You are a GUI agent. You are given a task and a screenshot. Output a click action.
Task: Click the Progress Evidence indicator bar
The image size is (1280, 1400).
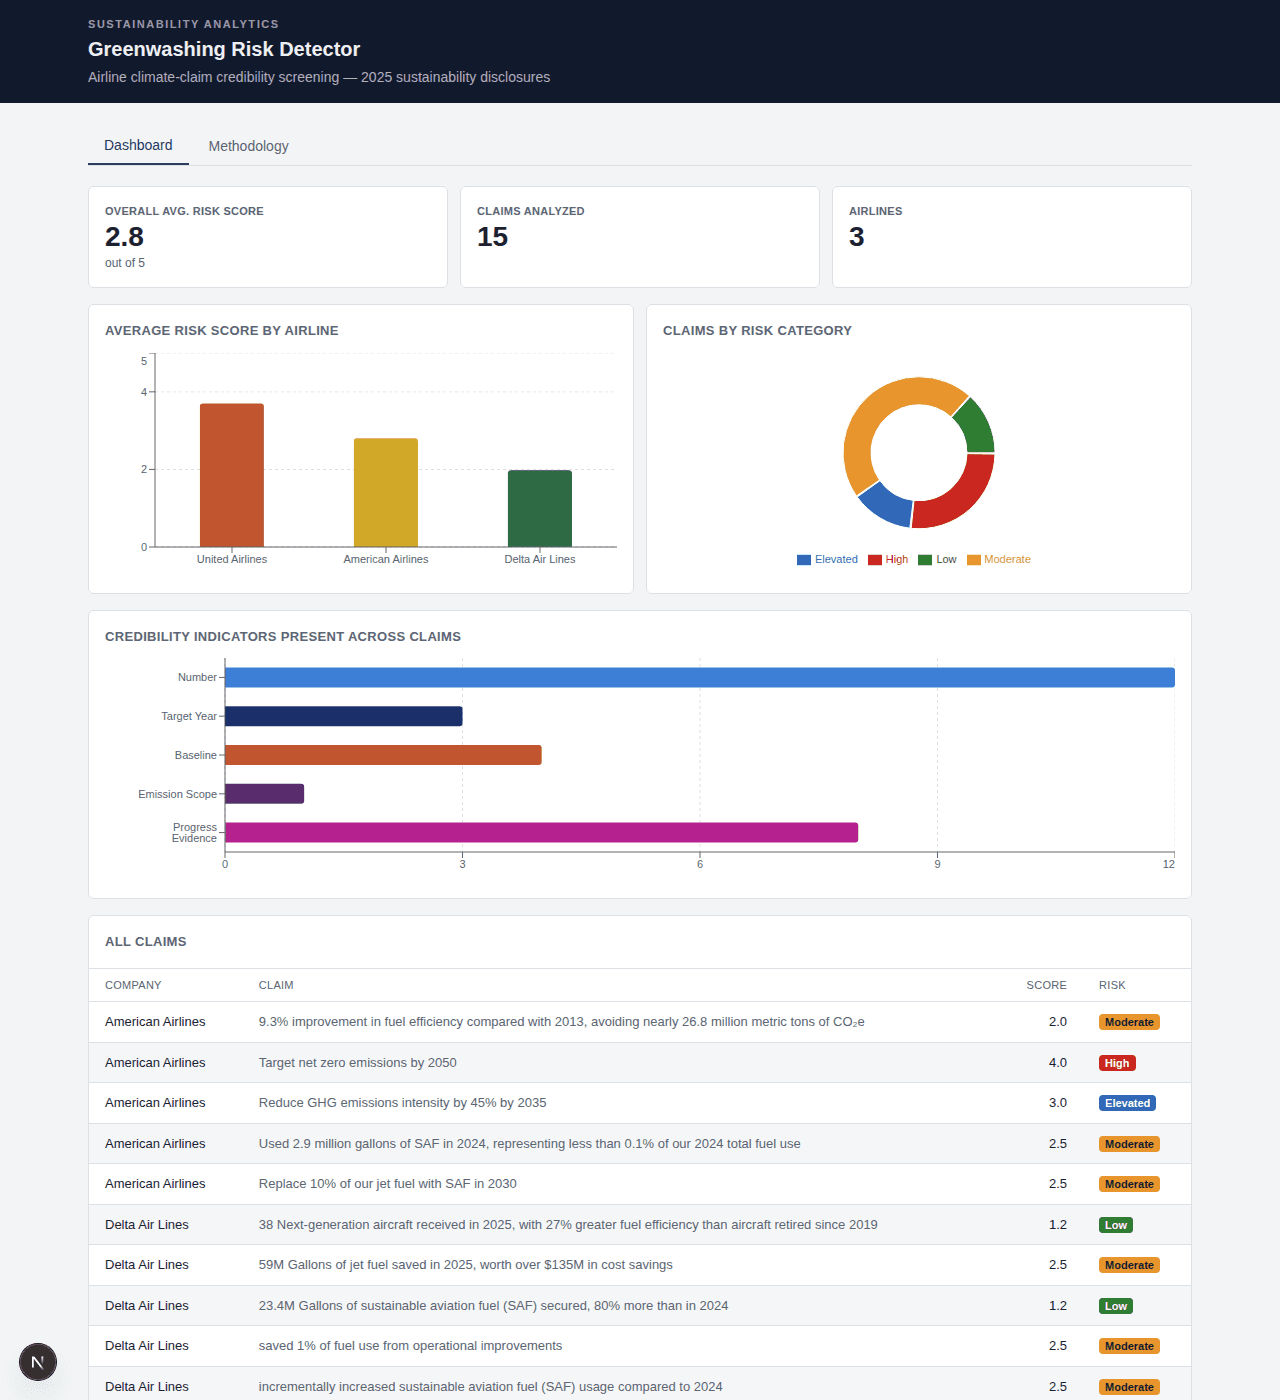tap(541, 832)
